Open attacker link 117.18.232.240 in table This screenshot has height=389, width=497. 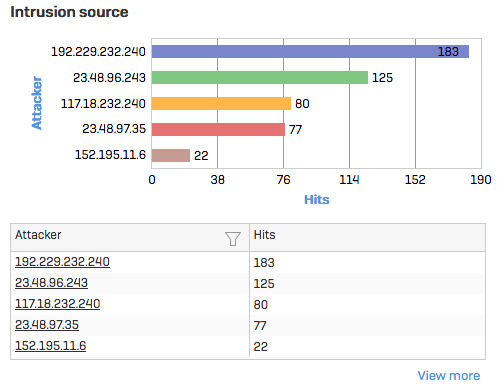click(58, 304)
